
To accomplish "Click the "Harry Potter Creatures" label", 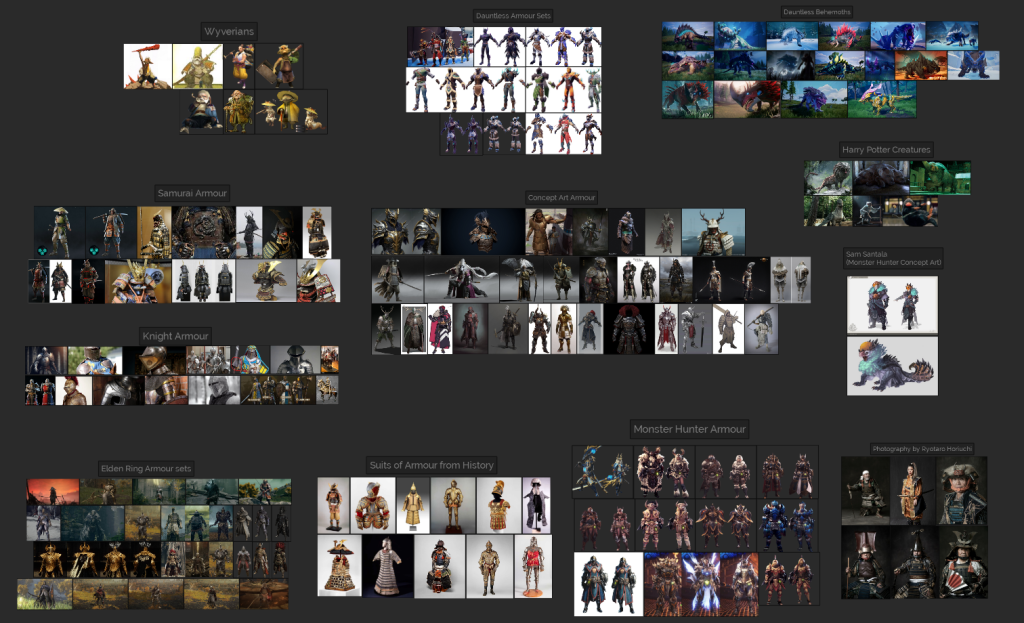I will pyautogui.click(x=886, y=150).
